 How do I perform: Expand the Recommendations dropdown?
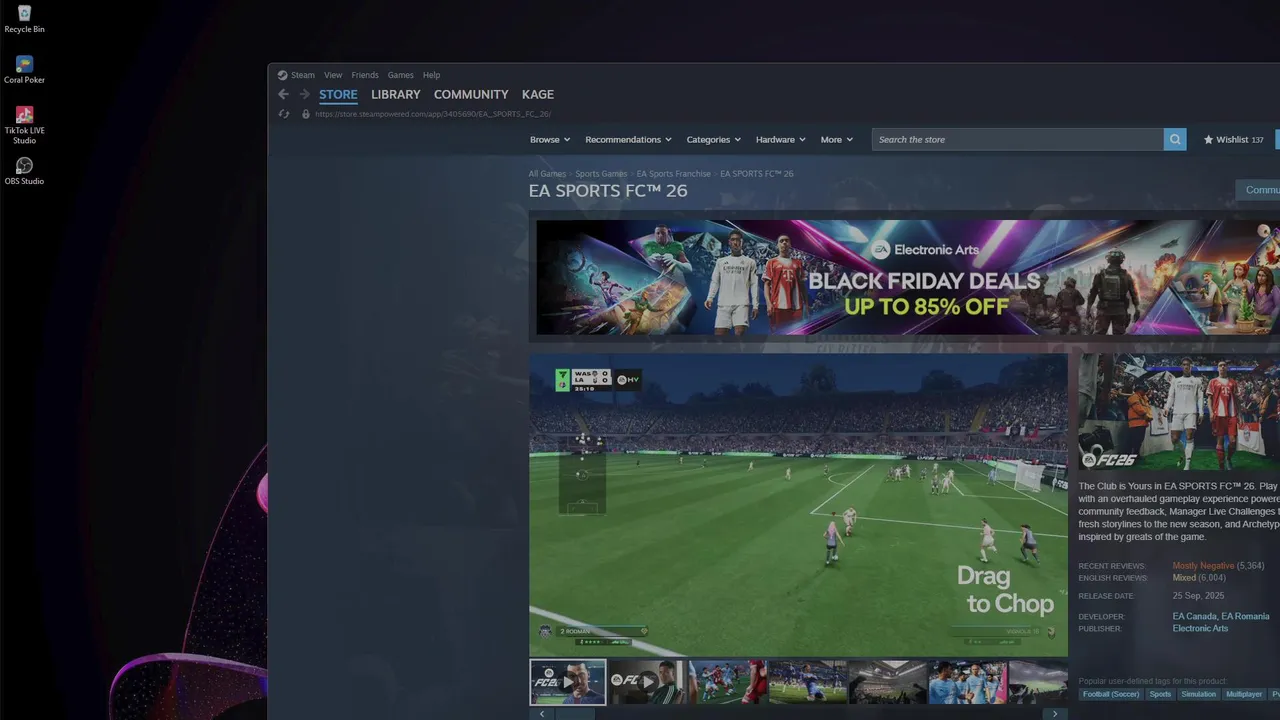(x=628, y=140)
